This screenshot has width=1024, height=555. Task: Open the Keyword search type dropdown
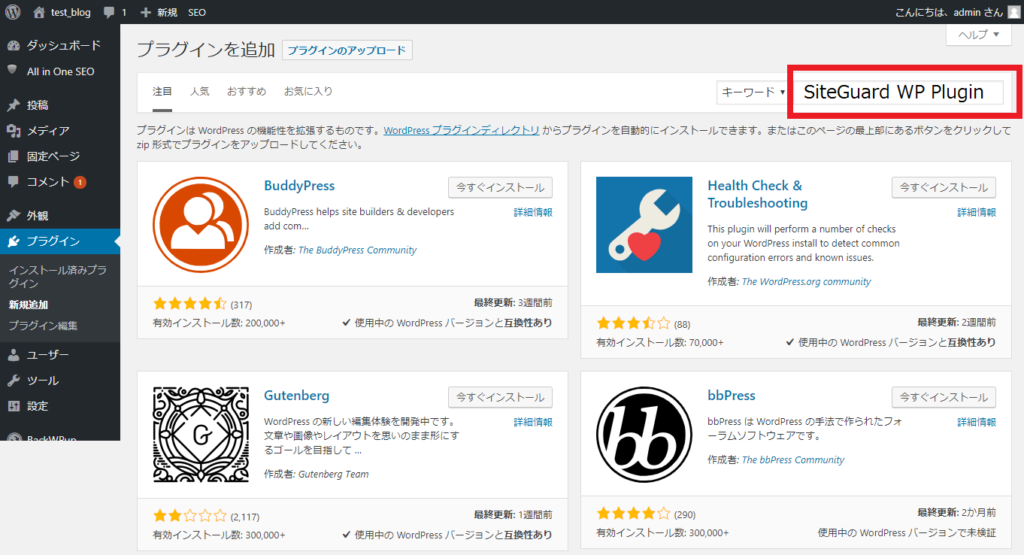752,92
